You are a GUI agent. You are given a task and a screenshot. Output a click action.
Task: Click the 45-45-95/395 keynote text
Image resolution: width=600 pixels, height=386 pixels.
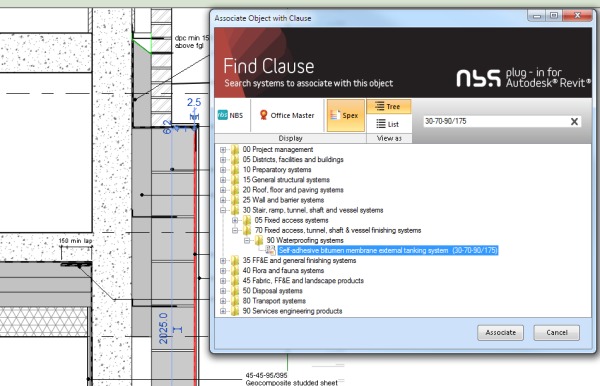pos(266,375)
